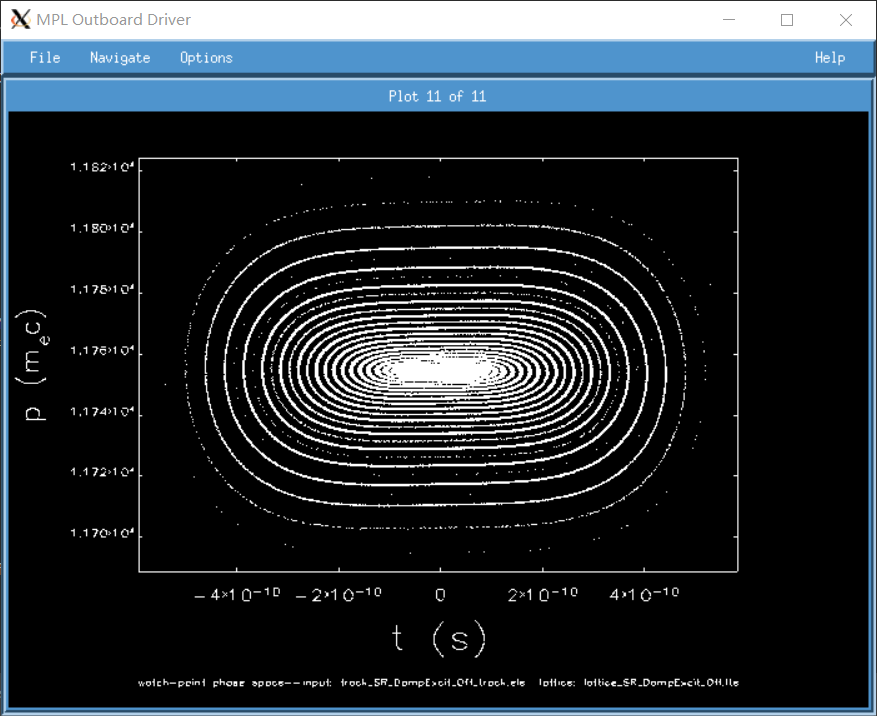This screenshot has height=716, width=877.
Task: Close the MPL Outboard Driver window
Action: pyautogui.click(x=846, y=20)
